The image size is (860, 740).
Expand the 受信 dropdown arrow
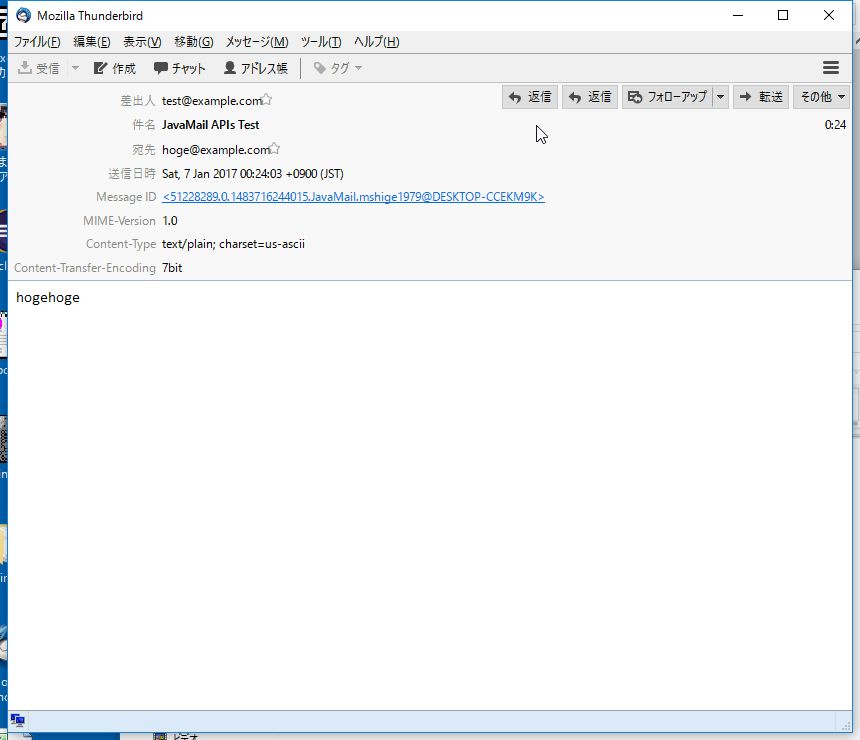point(75,68)
